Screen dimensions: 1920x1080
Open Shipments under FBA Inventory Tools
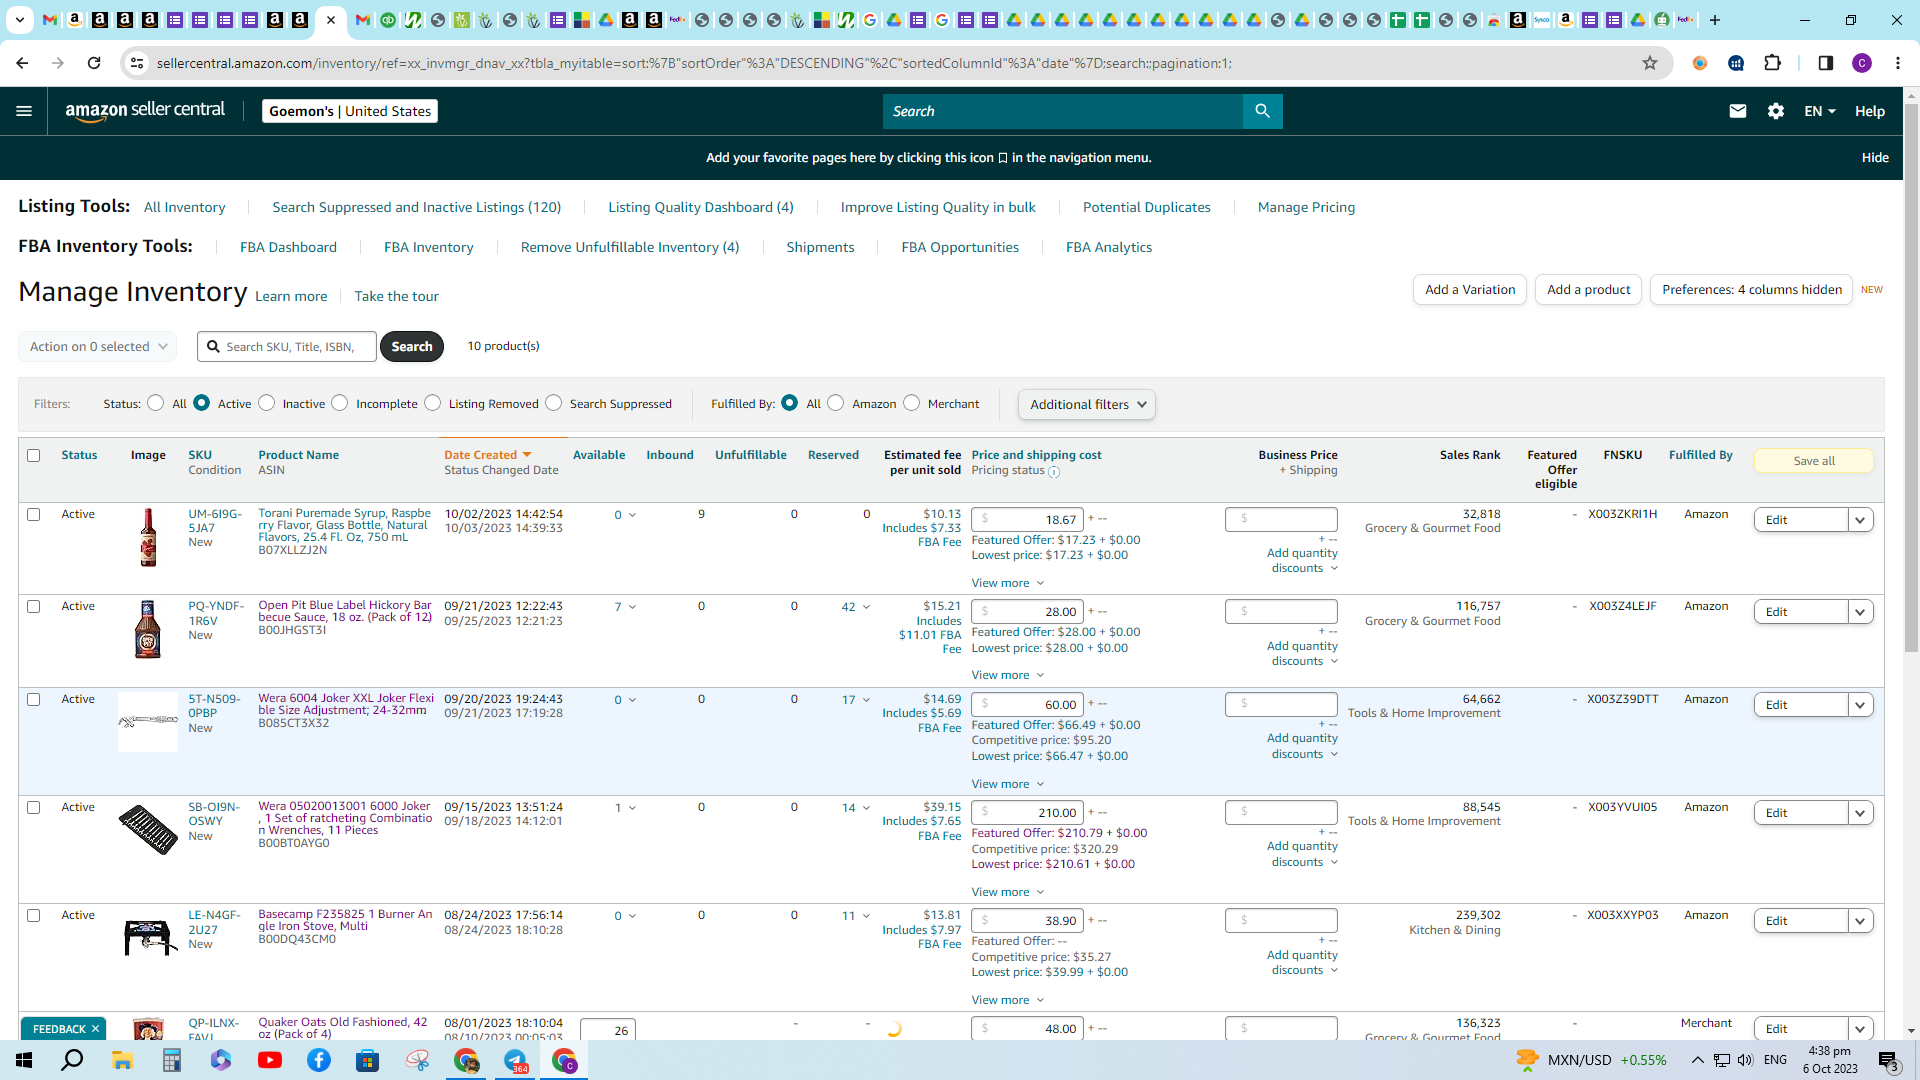820,247
